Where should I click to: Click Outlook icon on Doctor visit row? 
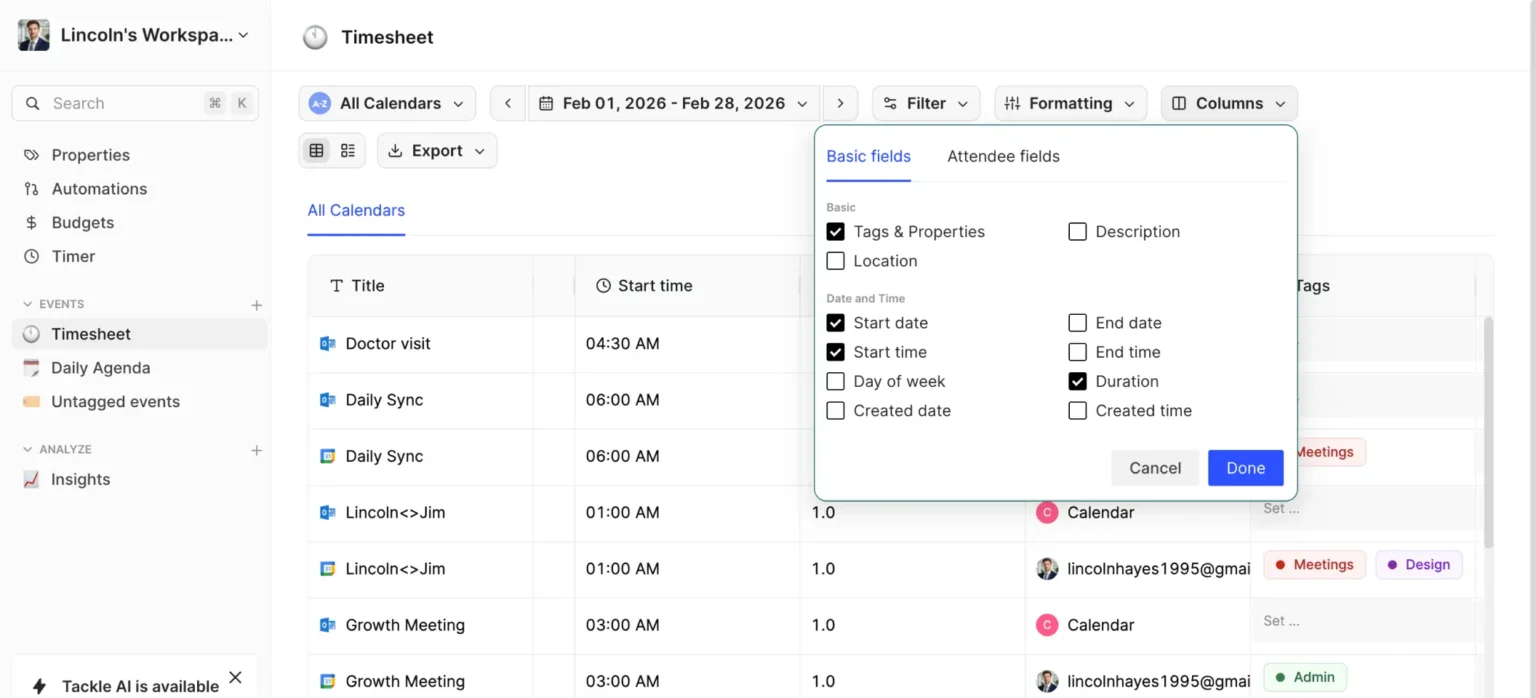tap(327, 344)
